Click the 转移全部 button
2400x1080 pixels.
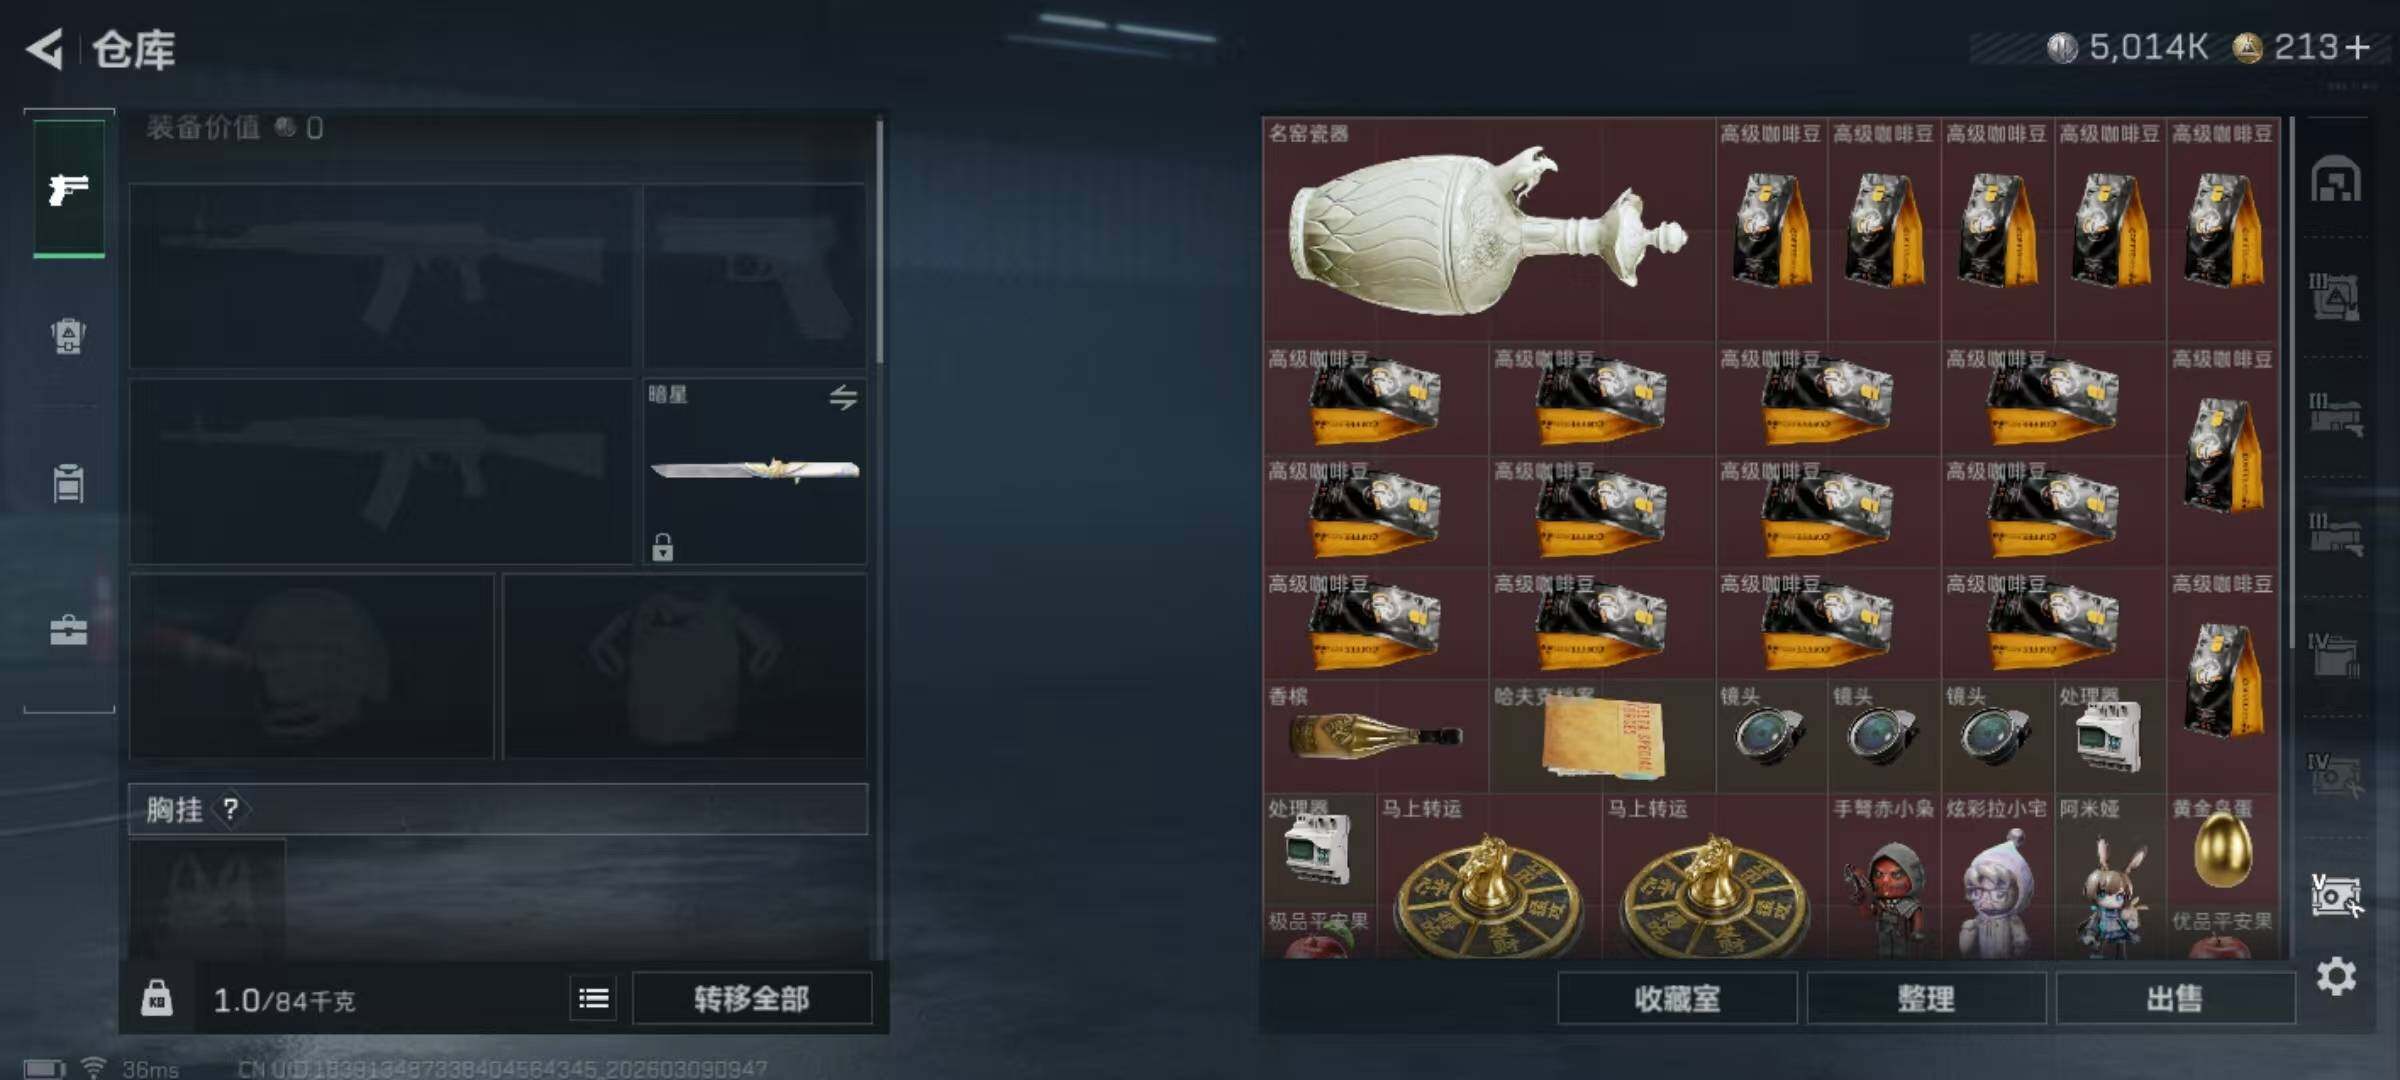coord(752,998)
